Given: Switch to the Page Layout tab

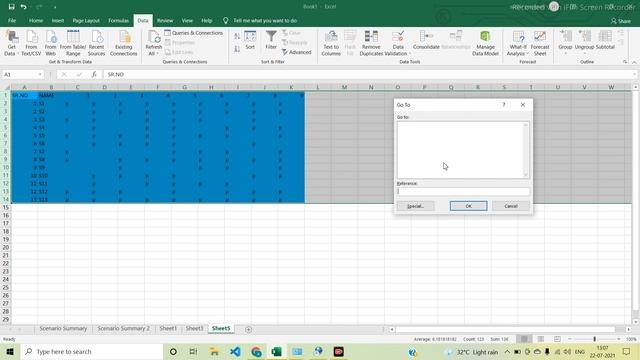Looking at the screenshot, I should pos(86,20).
